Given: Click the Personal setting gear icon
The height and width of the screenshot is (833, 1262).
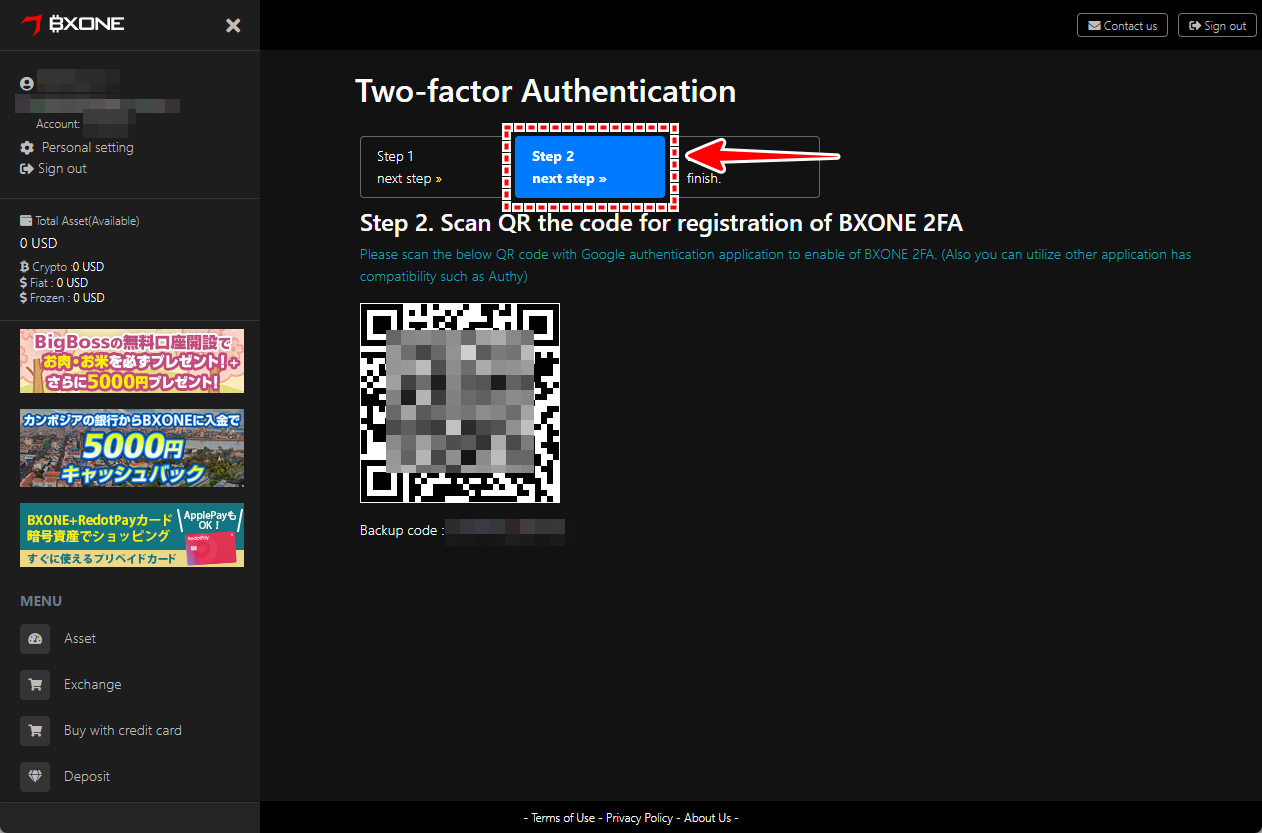Looking at the screenshot, I should [x=27, y=148].
